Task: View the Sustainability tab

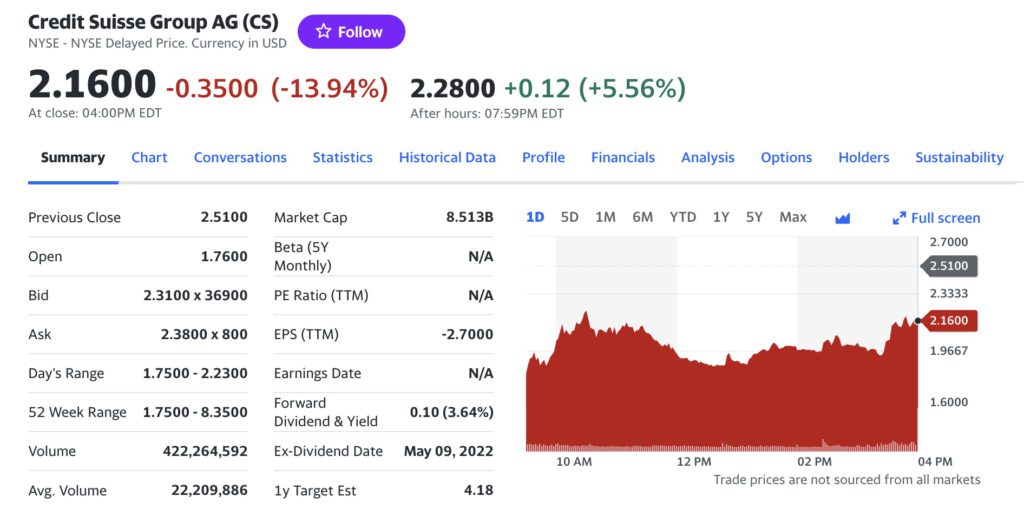Action: coord(959,158)
